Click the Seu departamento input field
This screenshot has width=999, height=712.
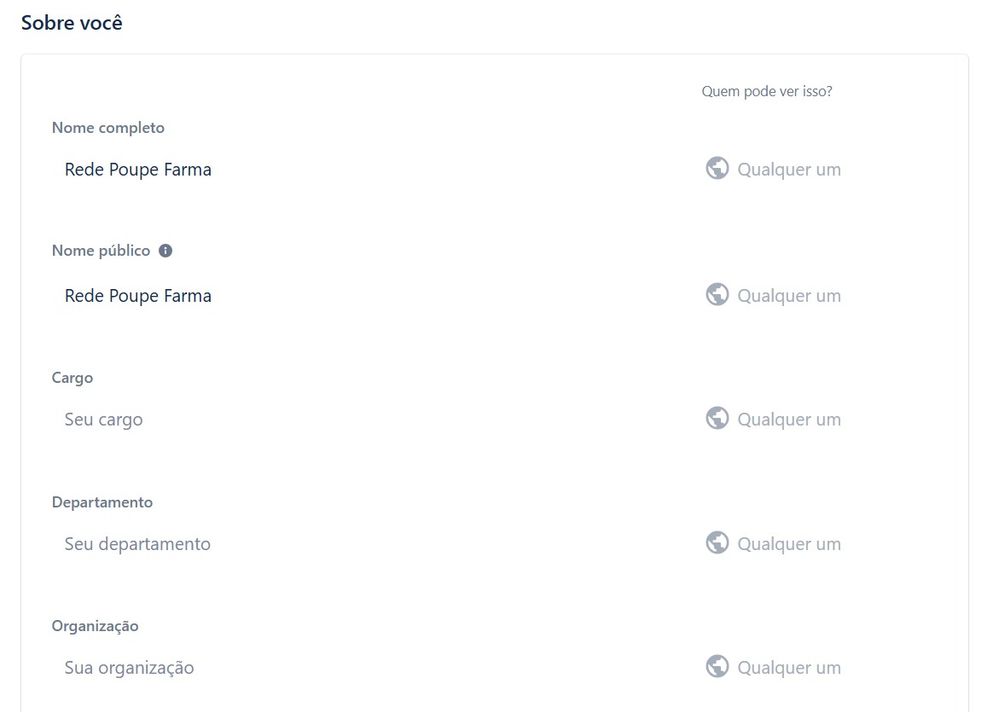point(370,544)
